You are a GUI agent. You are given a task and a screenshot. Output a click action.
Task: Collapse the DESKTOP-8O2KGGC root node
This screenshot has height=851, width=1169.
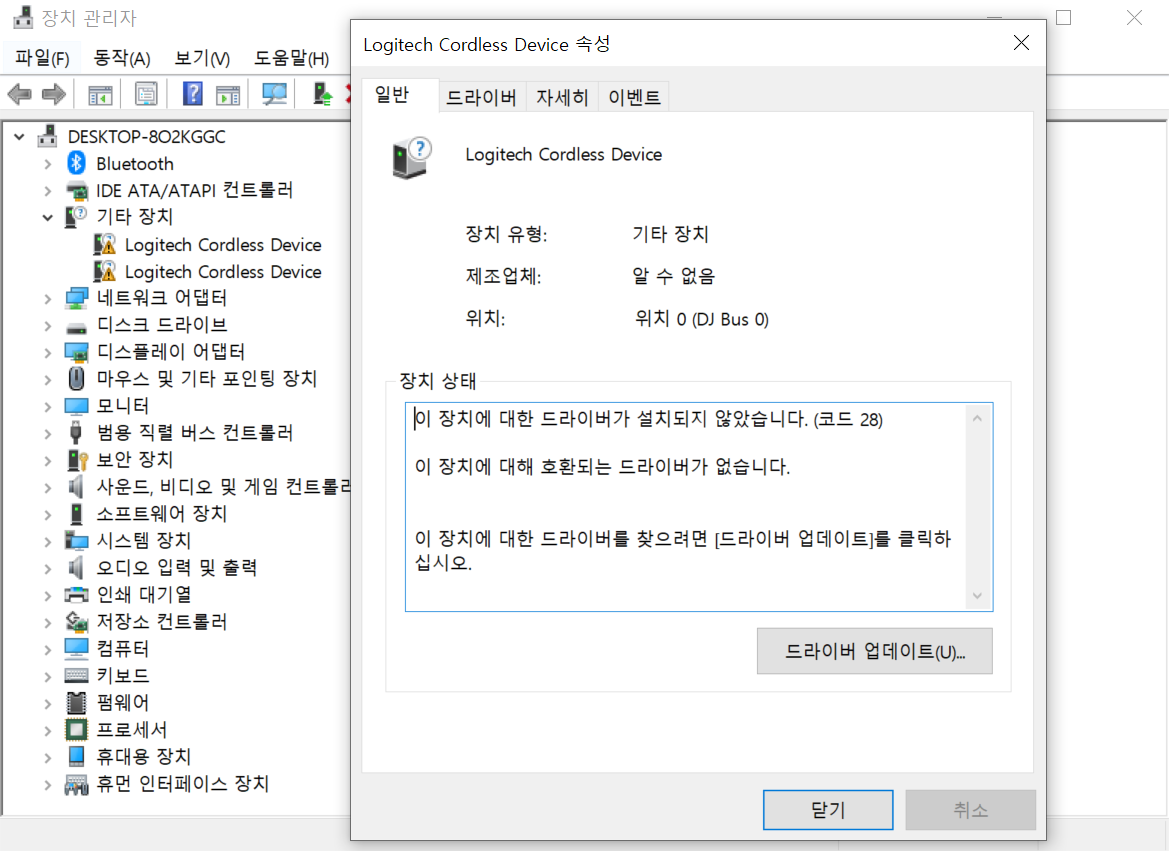[x=19, y=136]
